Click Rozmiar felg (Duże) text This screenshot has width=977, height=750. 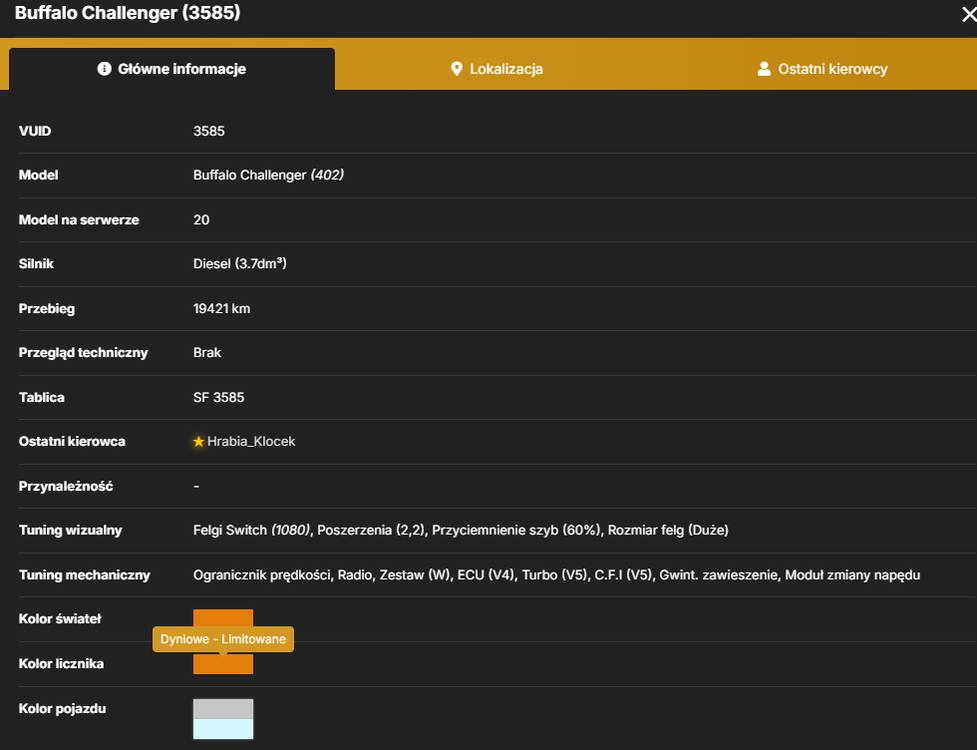point(668,530)
